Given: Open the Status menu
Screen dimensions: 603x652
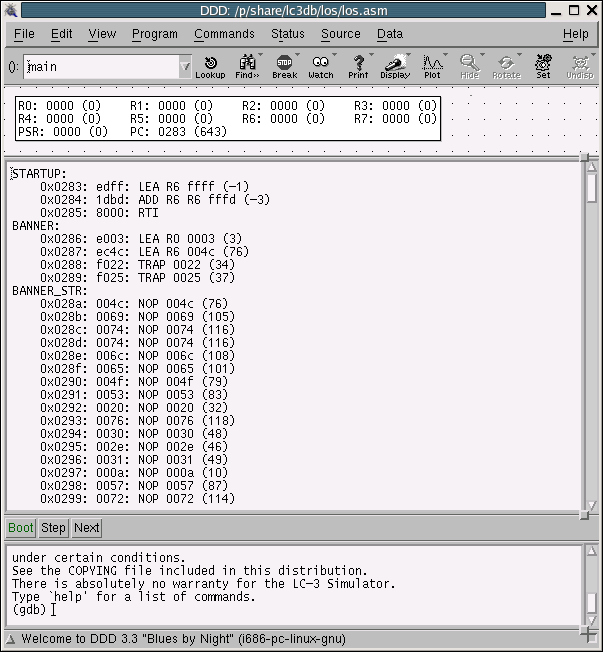Looking at the screenshot, I should point(288,34).
